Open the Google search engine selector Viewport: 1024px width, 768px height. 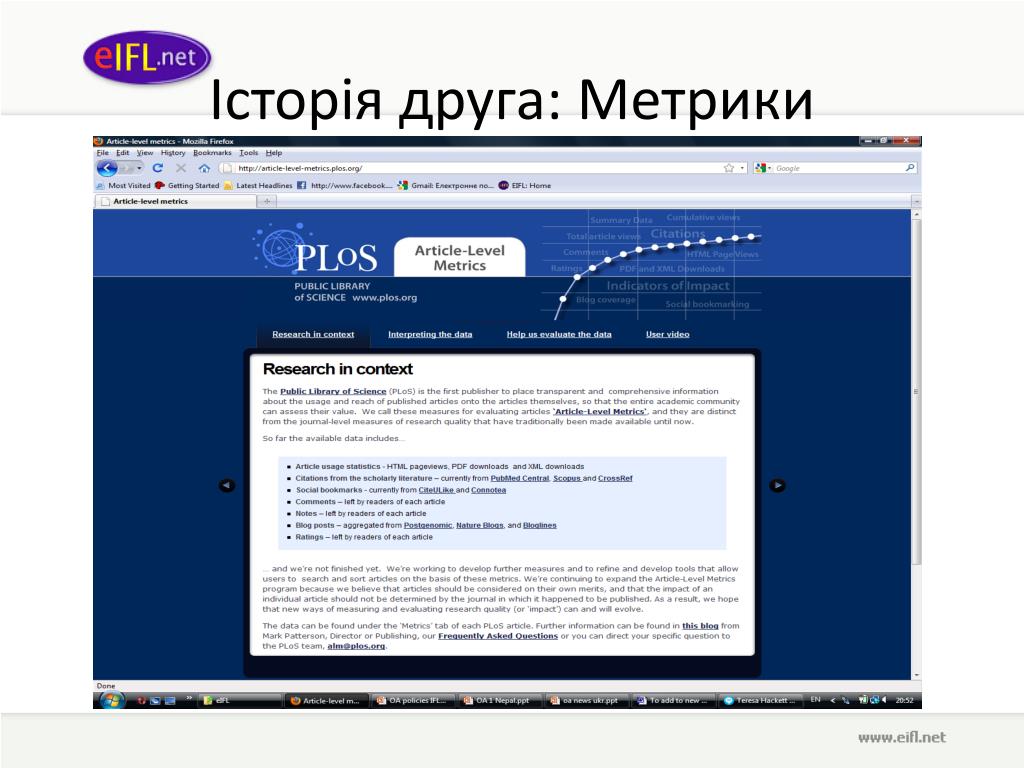click(x=763, y=168)
